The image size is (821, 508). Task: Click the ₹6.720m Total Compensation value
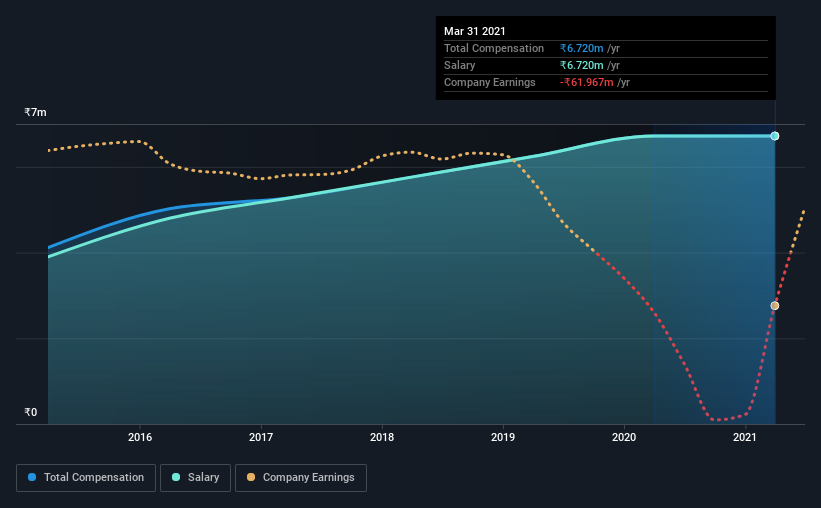(x=581, y=48)
